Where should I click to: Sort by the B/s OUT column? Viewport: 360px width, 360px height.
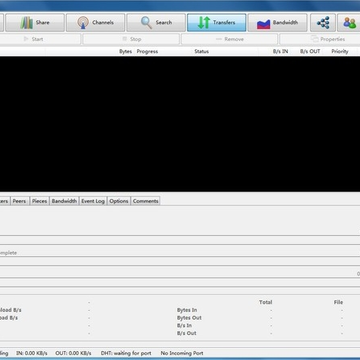(310, 51)
